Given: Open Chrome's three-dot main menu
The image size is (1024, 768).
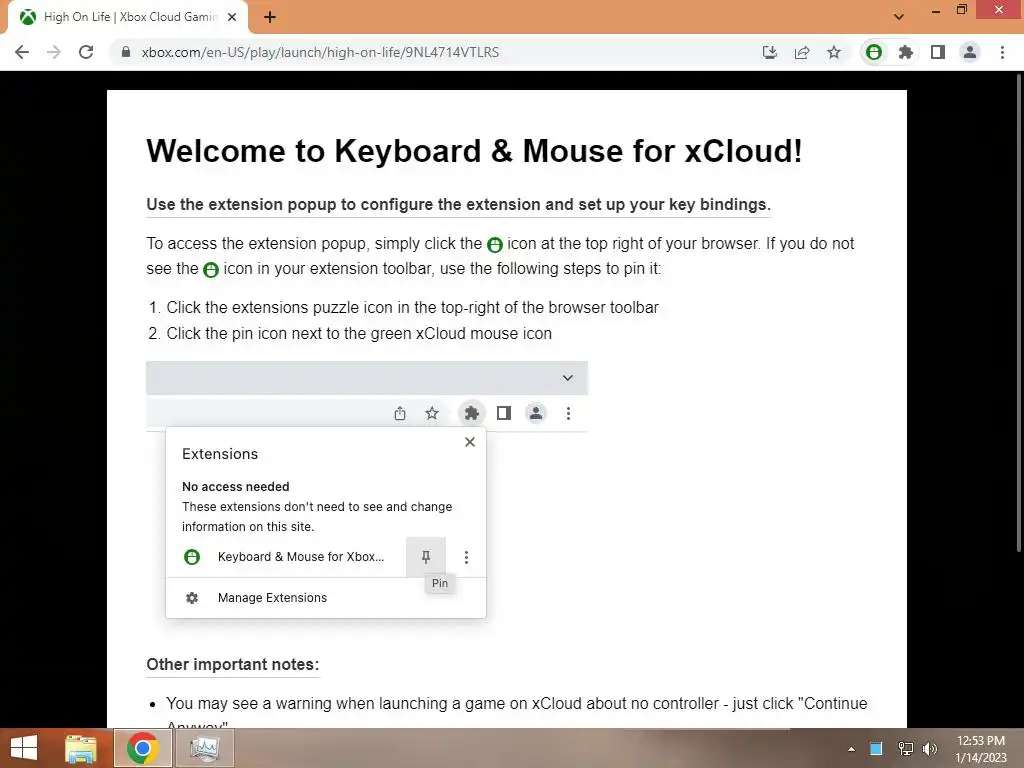Looking at the screenshot, I should pos(1002,52).
